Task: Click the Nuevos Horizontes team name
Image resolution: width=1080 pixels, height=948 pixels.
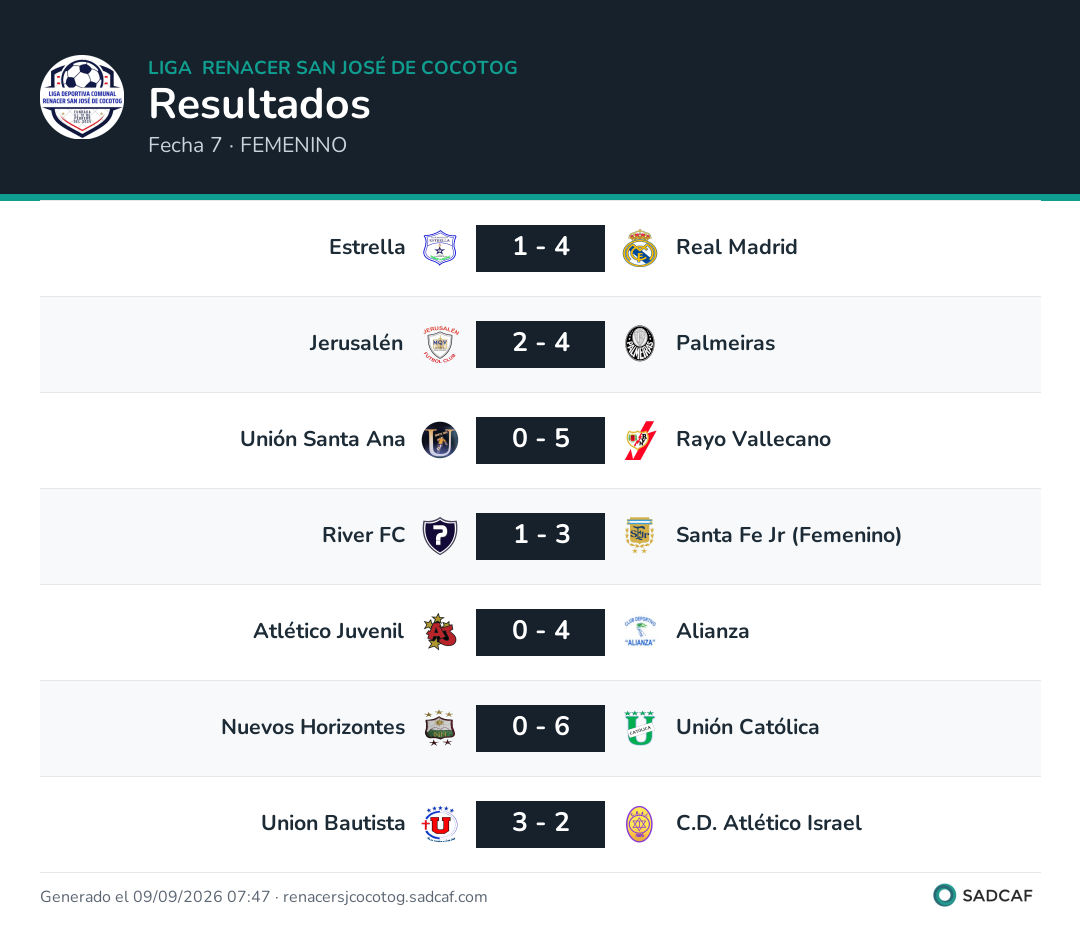Action: 313,727
